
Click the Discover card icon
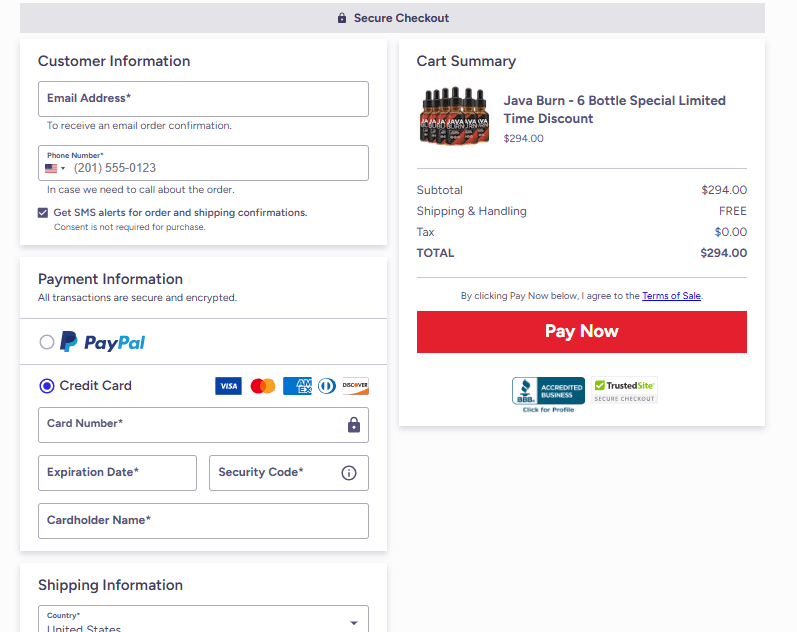pyautogui.click(x=355, y=386)
